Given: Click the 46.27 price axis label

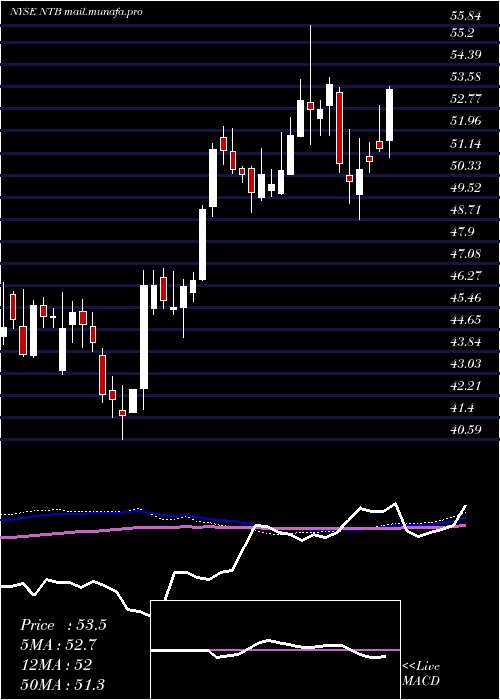Looking at the screenshot, I should pyautogui.click(x=466, y=276).
